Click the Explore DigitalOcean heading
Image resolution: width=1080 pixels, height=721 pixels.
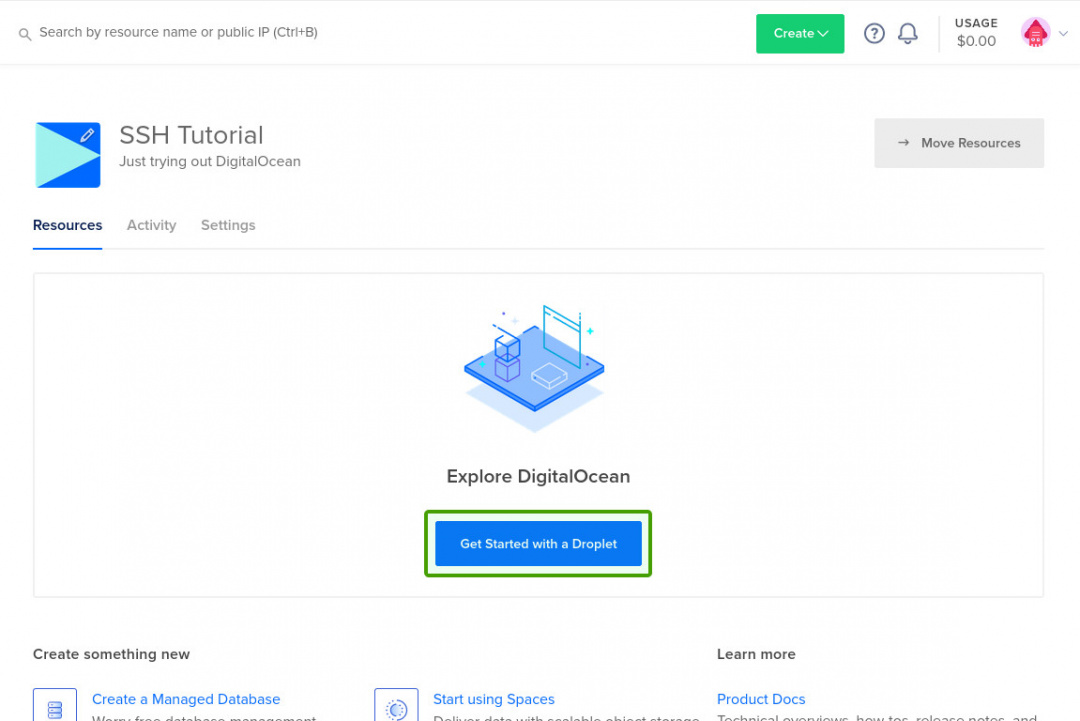538,477
